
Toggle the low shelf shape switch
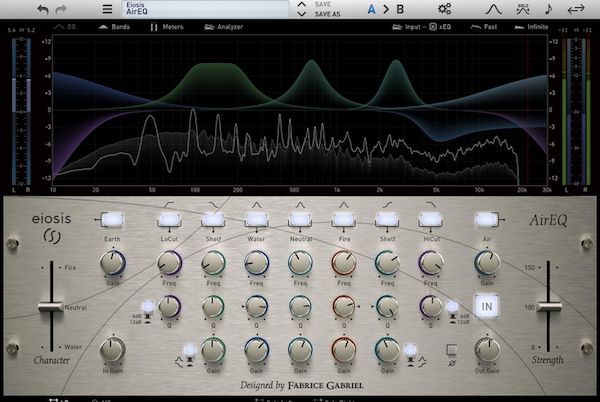point(189,350)
